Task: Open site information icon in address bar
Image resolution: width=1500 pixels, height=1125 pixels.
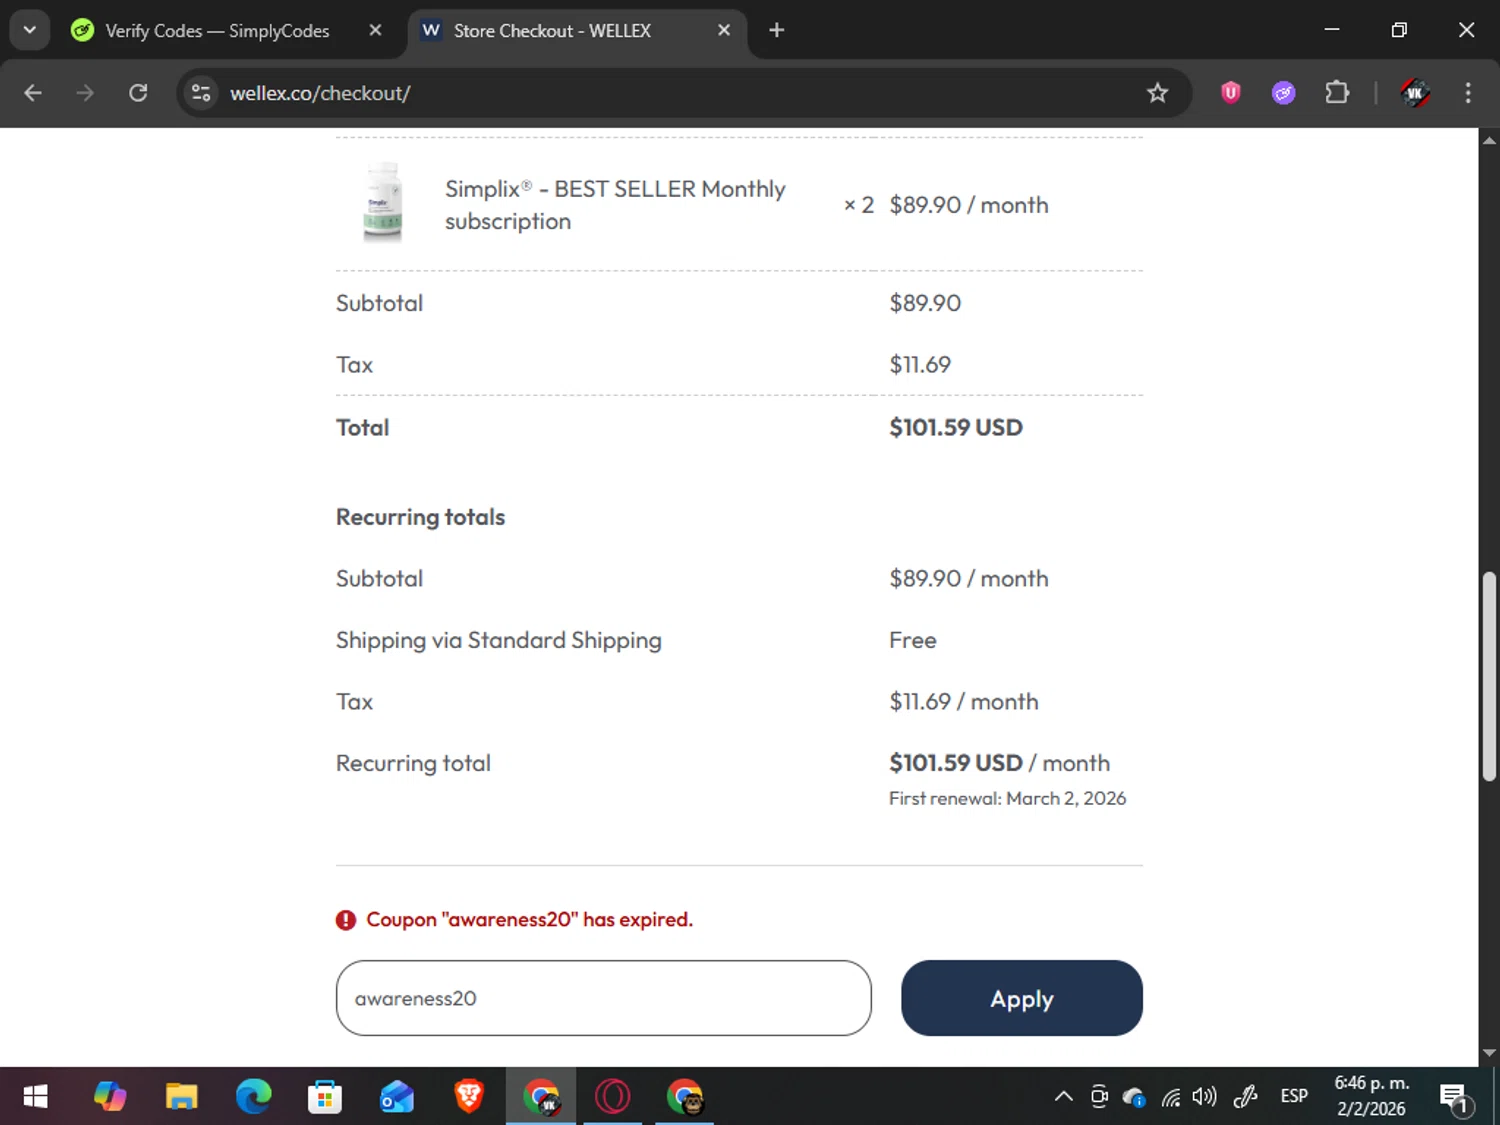Action: pos(201,93)
